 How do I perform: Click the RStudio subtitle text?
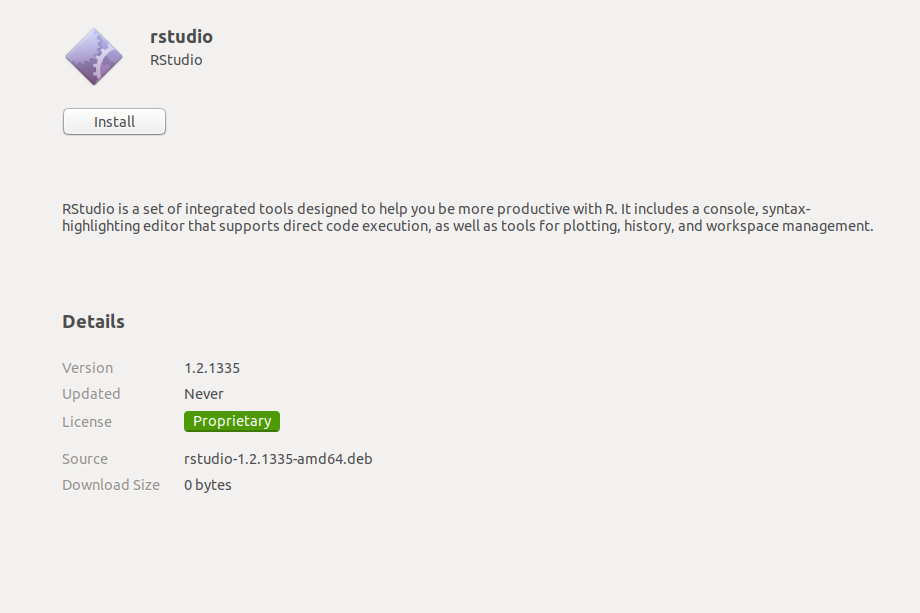(176, 60)
